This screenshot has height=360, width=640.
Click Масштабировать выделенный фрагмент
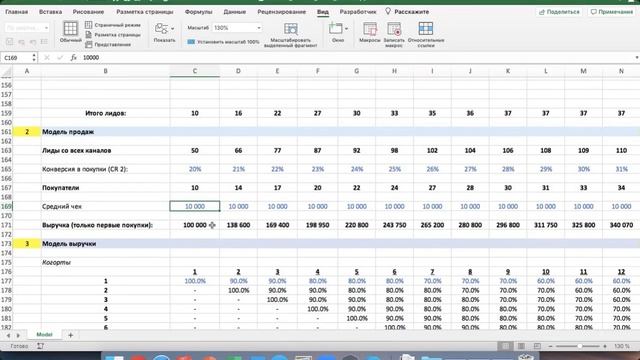click(x=291, y=35)
